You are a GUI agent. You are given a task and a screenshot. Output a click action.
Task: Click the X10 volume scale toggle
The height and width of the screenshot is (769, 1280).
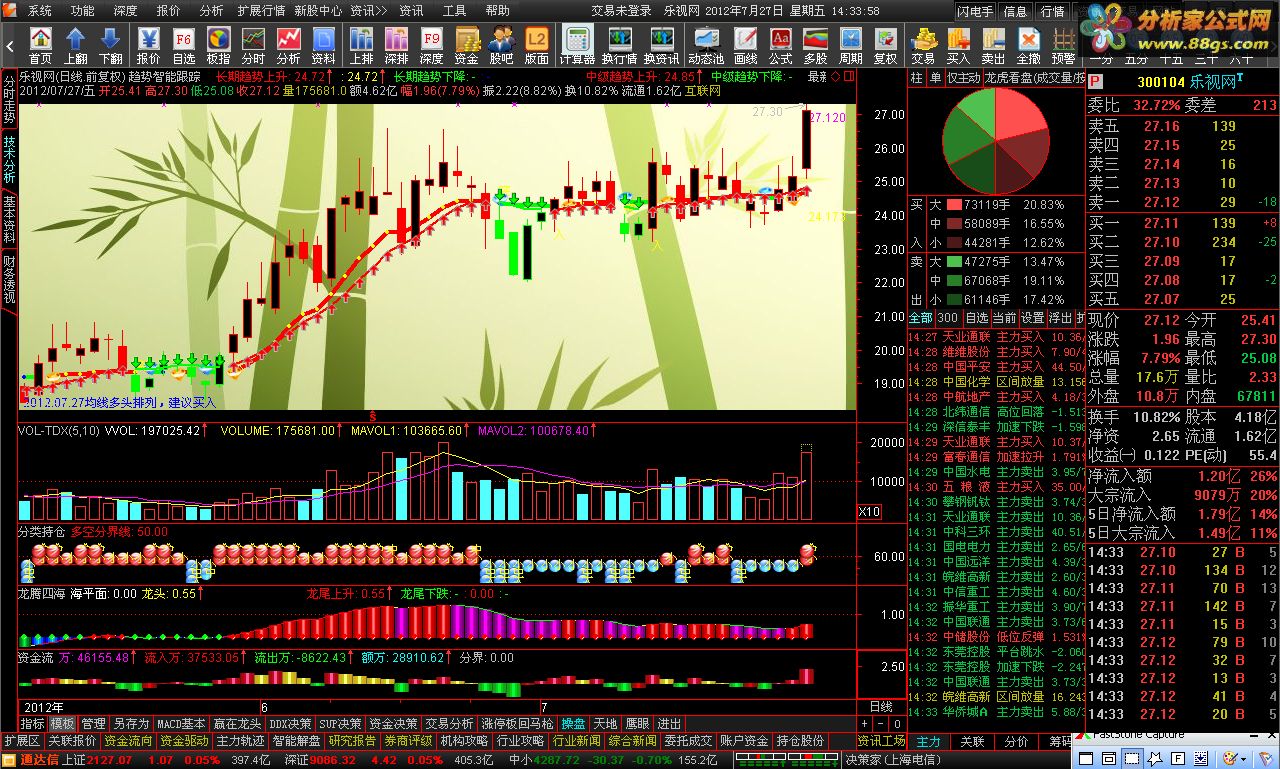pyautogui.click(x=870, y=512)
